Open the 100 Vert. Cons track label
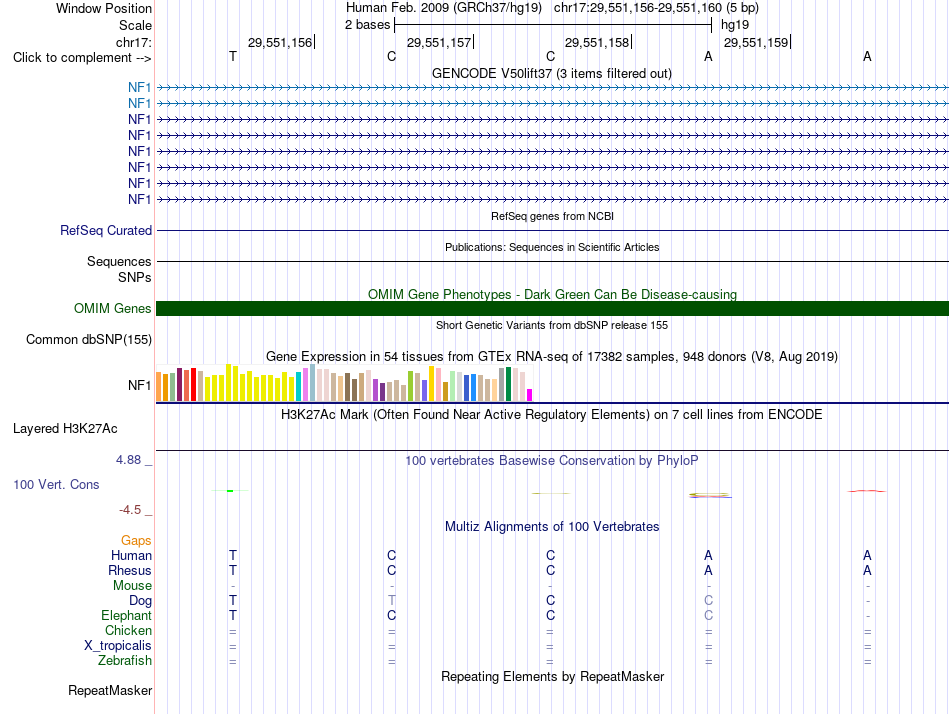This screenshot has height=714, width=950. point(56,484)
